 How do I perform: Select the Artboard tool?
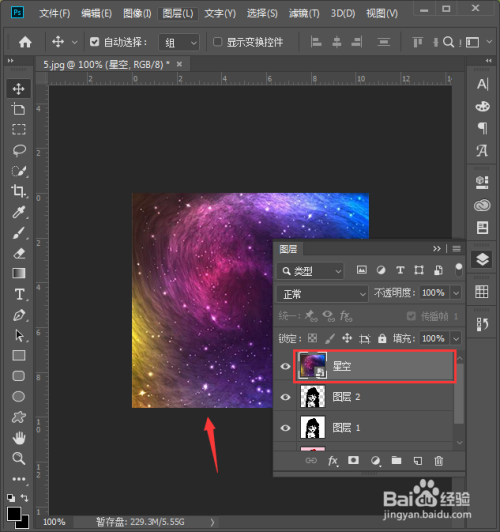18,109
